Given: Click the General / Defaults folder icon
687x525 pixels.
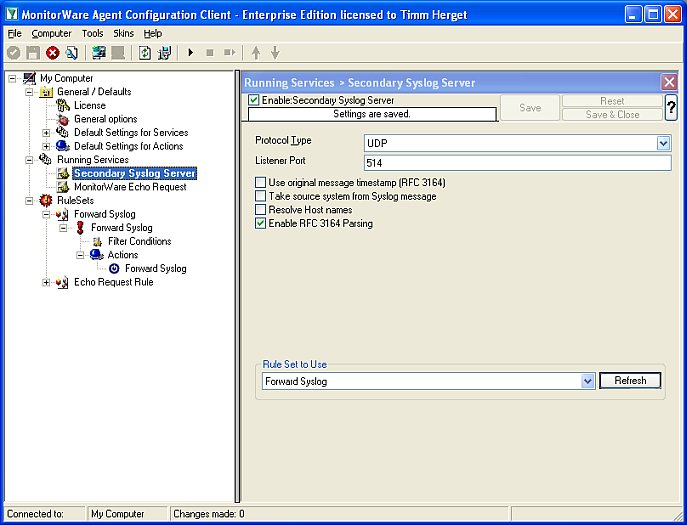Looking at the screenshot, I should pos(46,92).
